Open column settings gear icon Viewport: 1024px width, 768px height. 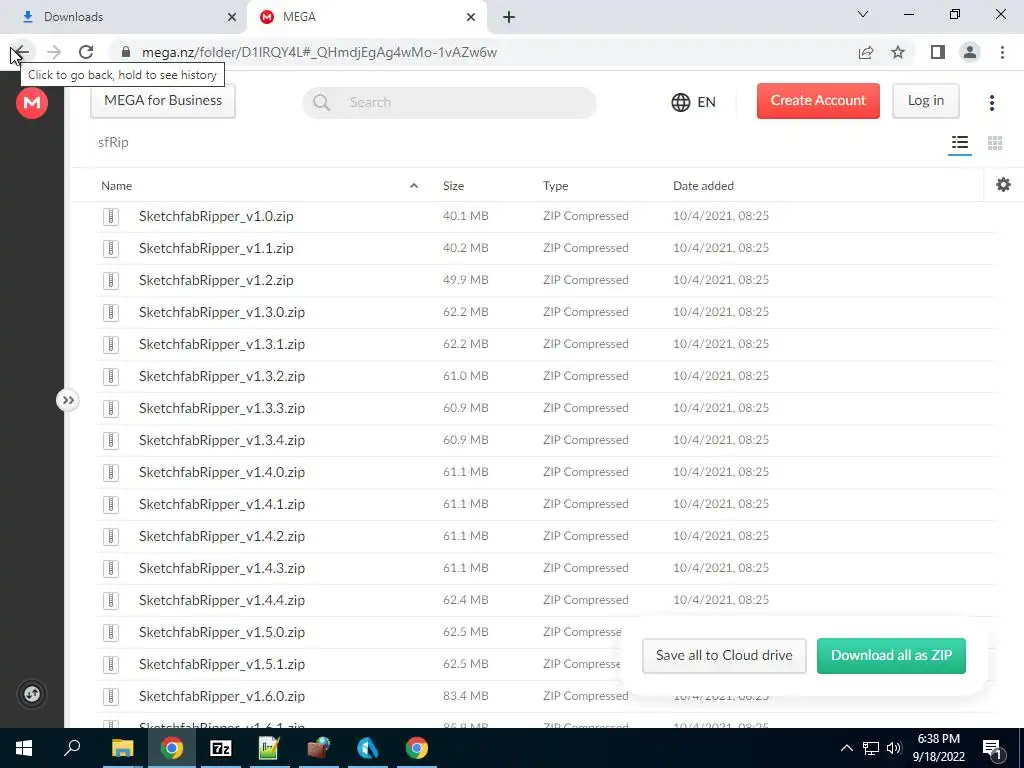[x=1003, y=185]
